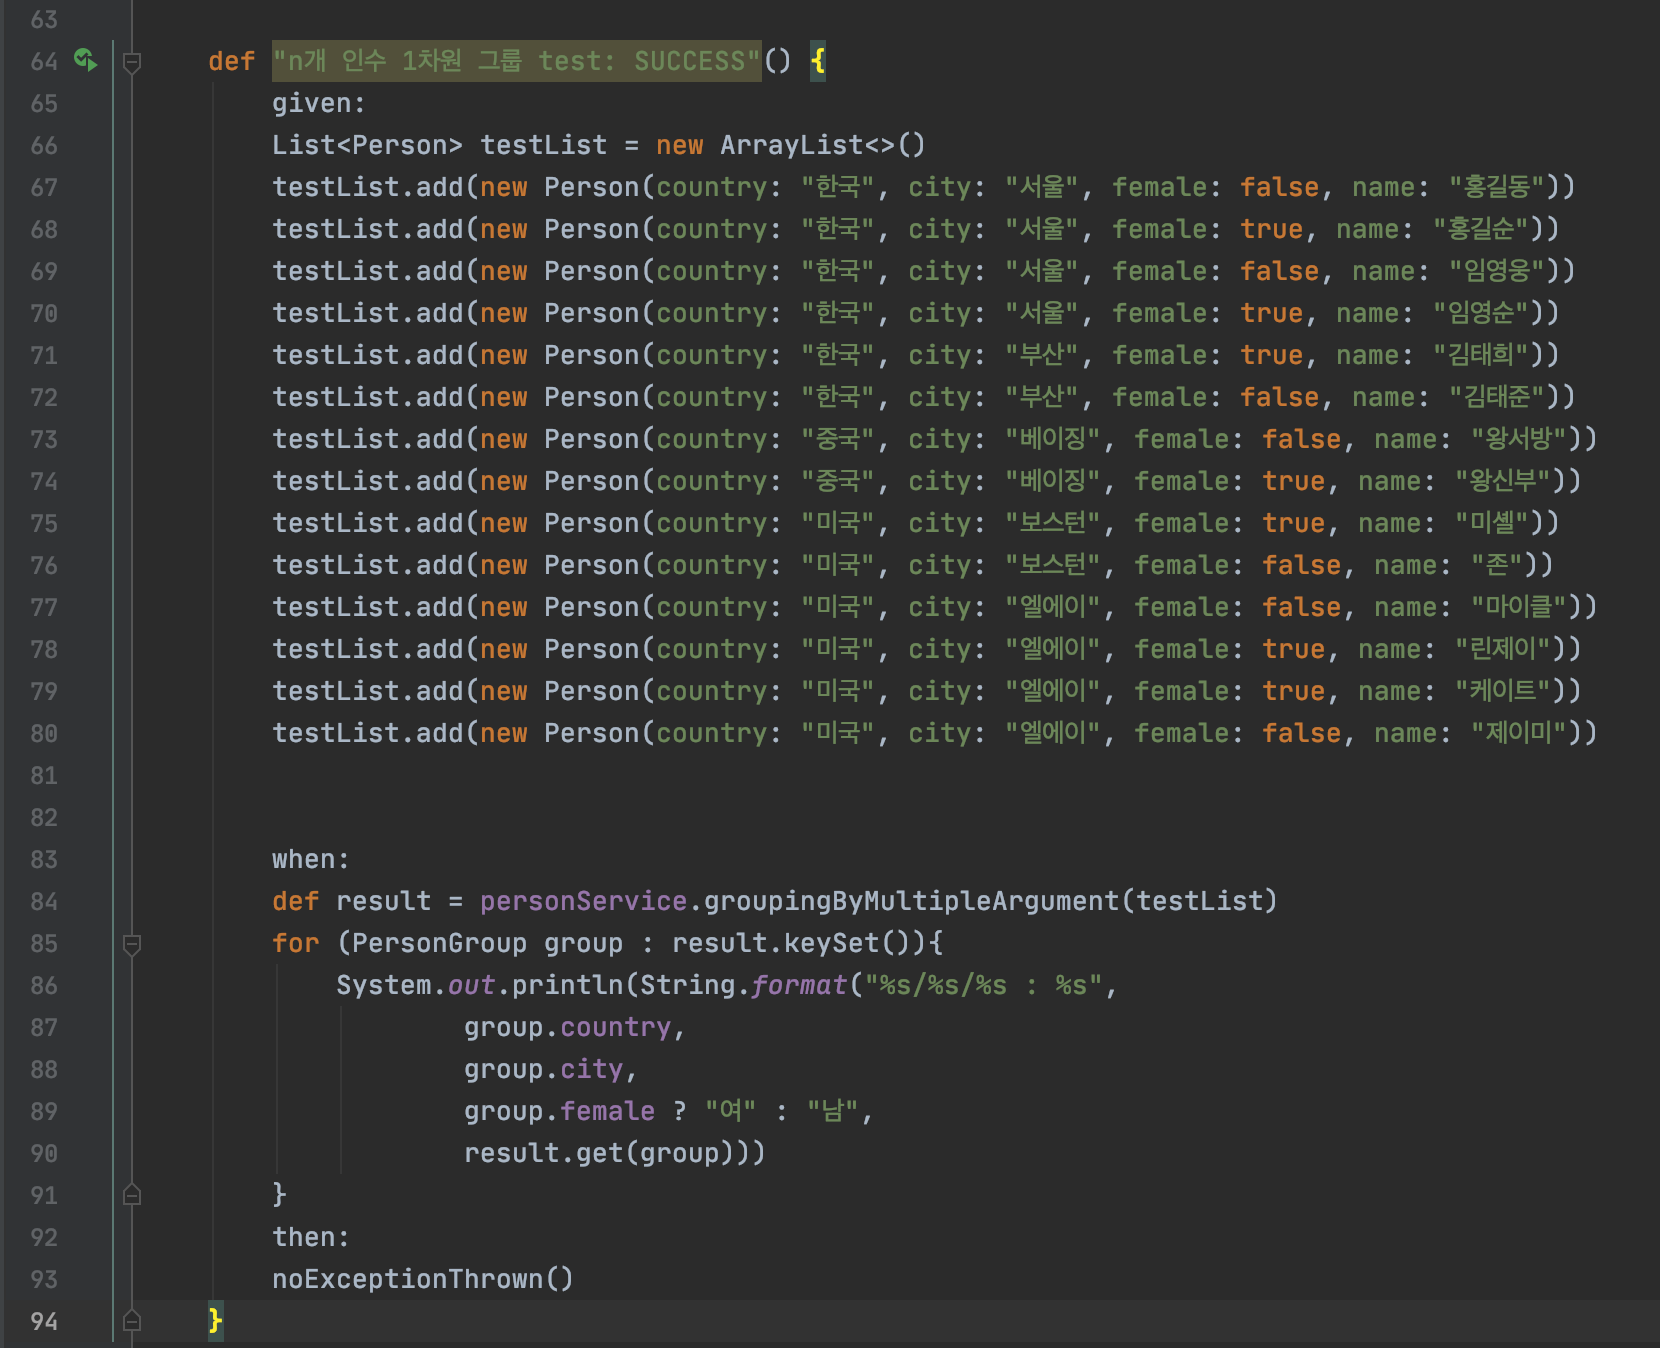
Task: Click the name string "케이트"
Action: pos(1502,692)
